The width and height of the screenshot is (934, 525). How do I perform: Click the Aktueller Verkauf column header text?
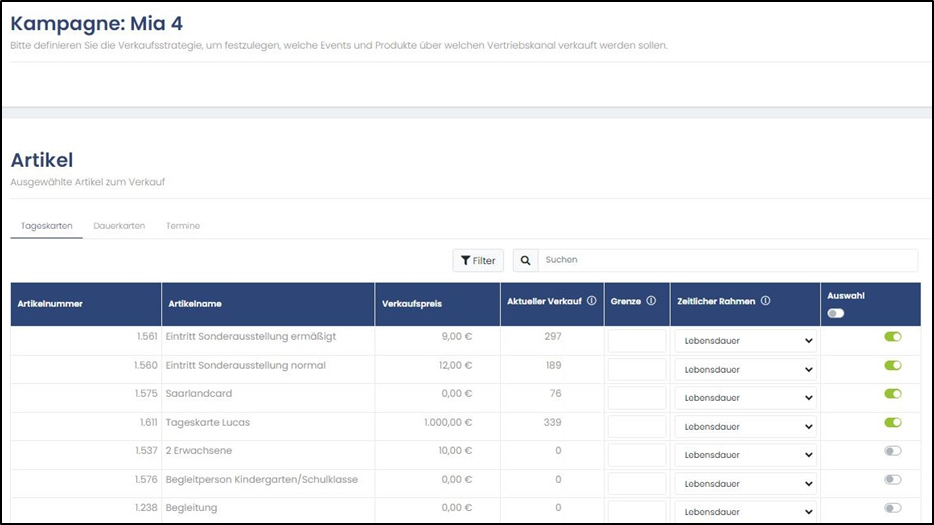[544, 302]
